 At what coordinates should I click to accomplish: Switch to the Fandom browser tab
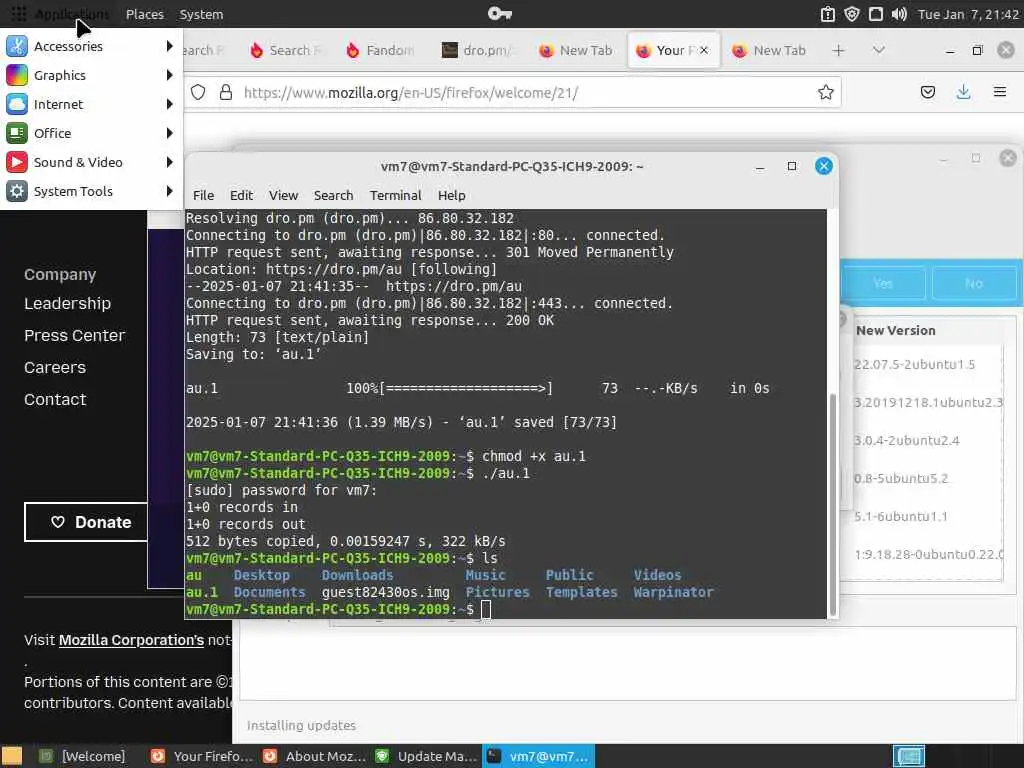coord(381,50)
